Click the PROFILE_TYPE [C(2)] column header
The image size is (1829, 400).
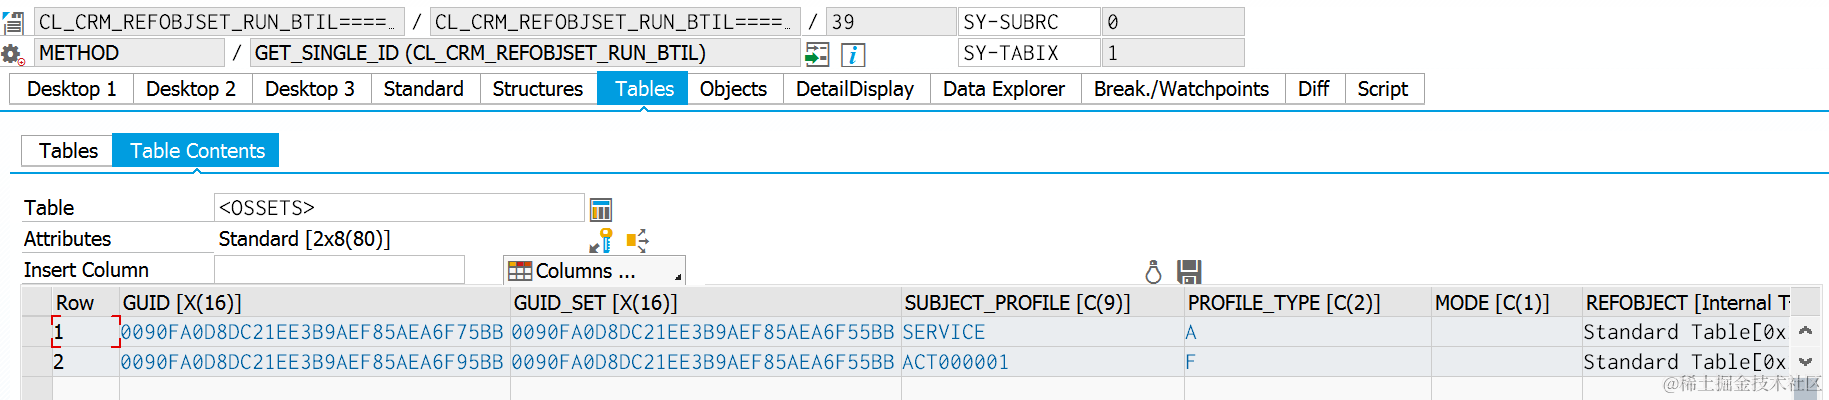coord(1307,303)
